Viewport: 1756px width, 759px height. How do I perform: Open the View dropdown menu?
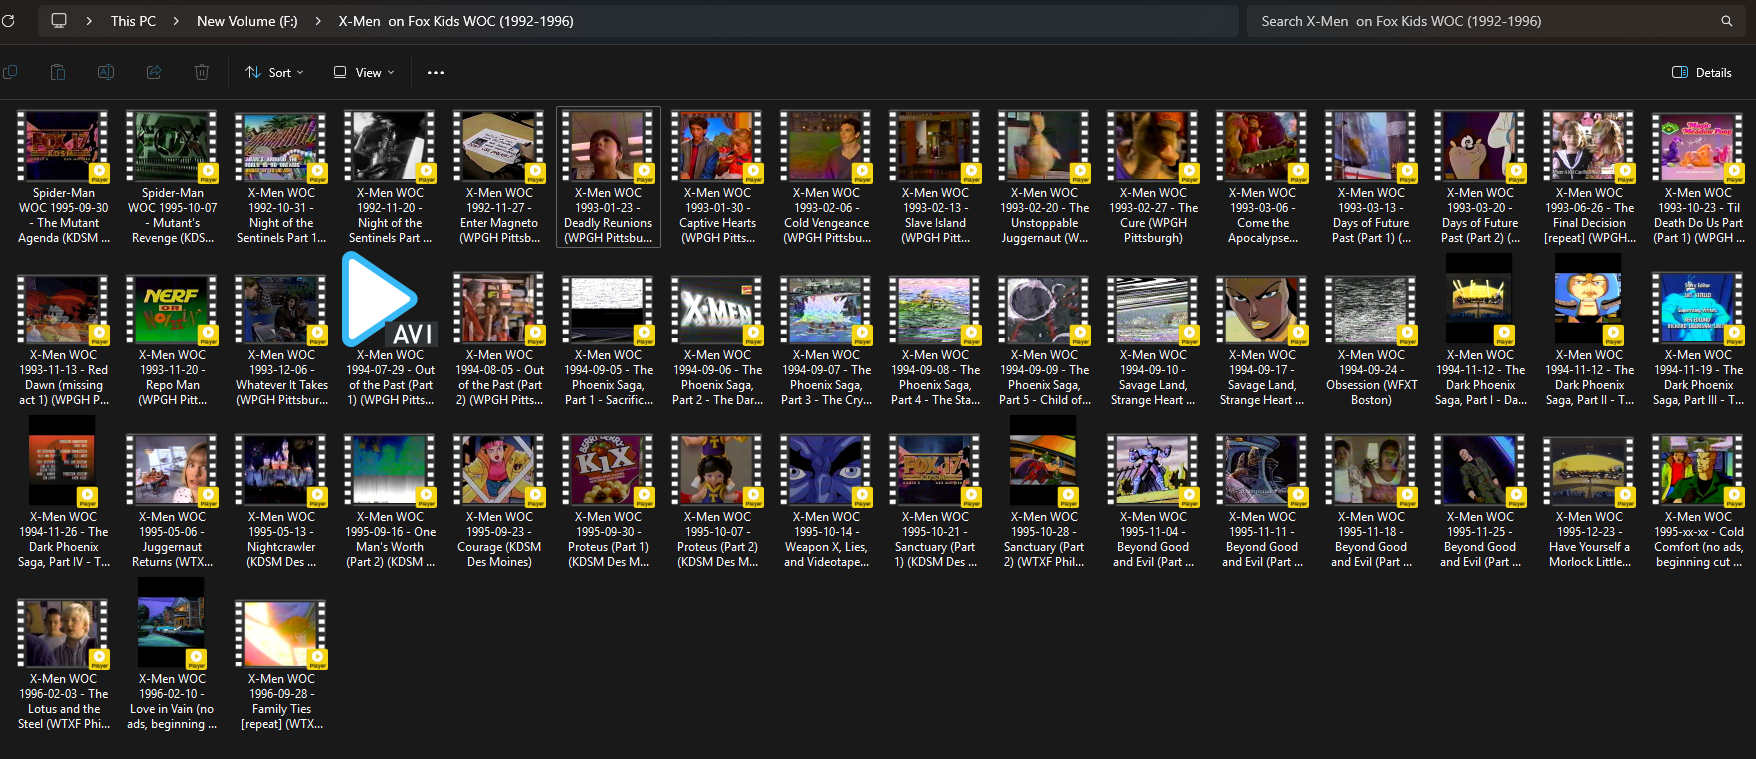click(x=364, y=72)
